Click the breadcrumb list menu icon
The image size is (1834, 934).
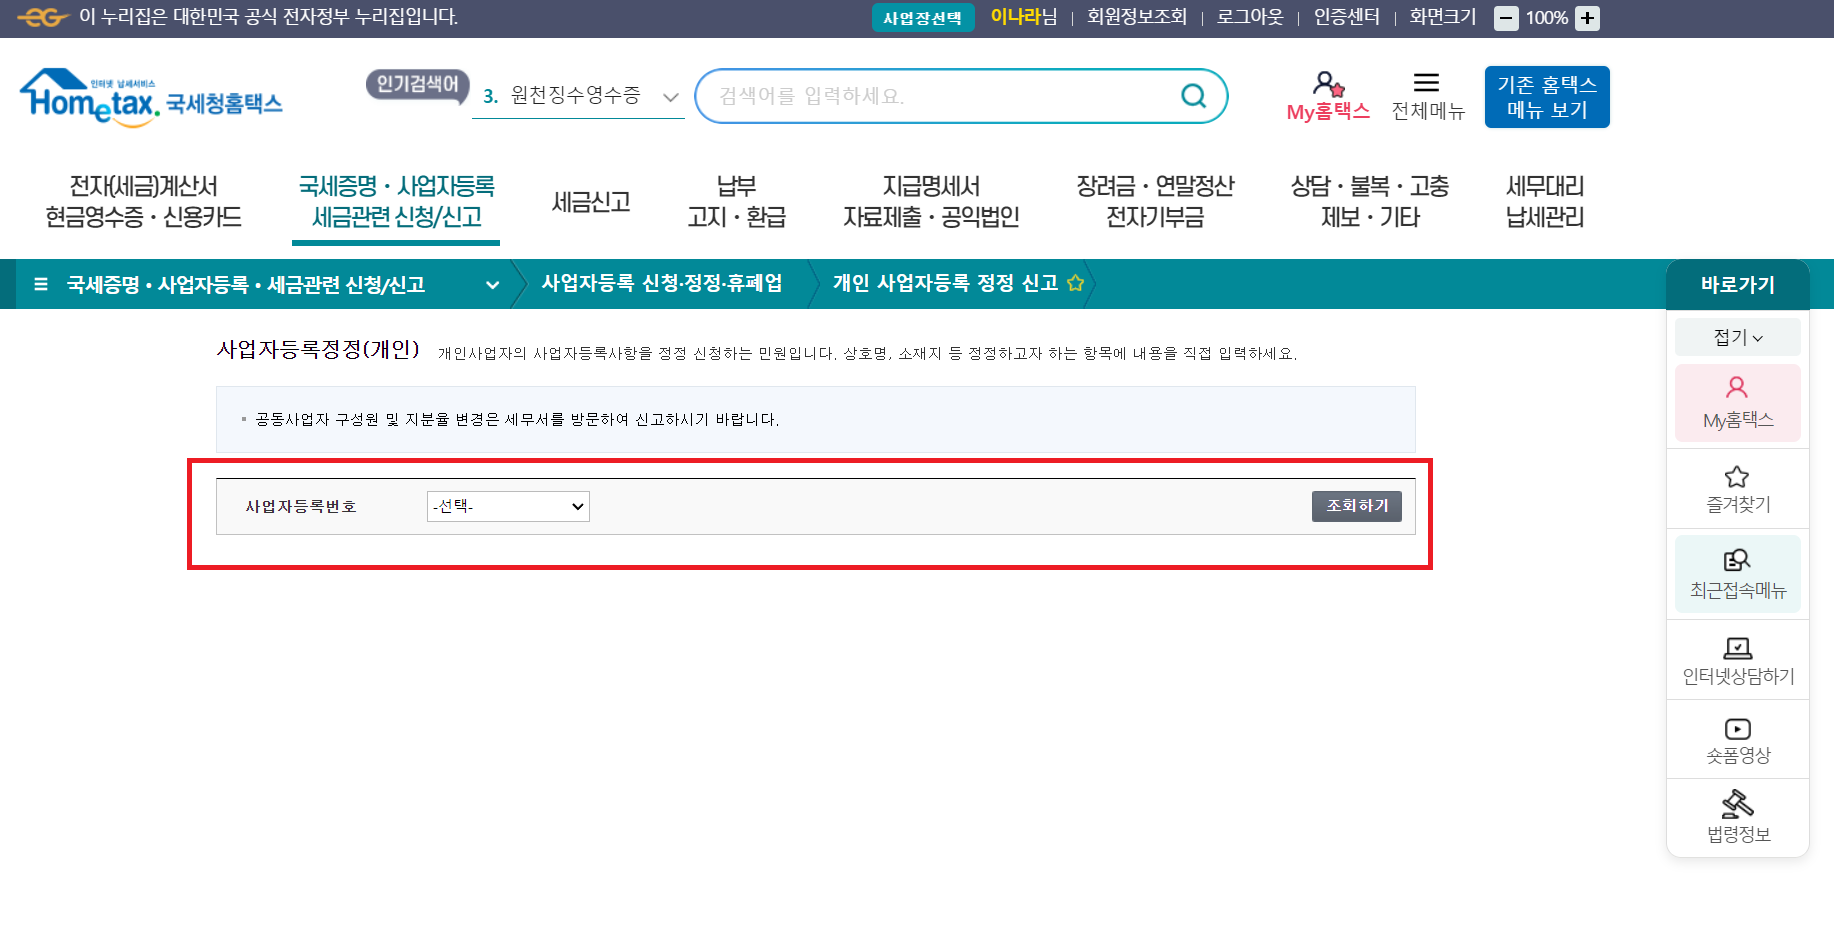(x=41, y=284)
